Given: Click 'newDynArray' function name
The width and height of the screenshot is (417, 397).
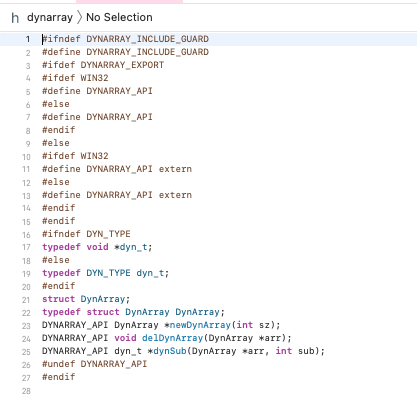Looking at the screenshot, I should (x=200, y=325).
